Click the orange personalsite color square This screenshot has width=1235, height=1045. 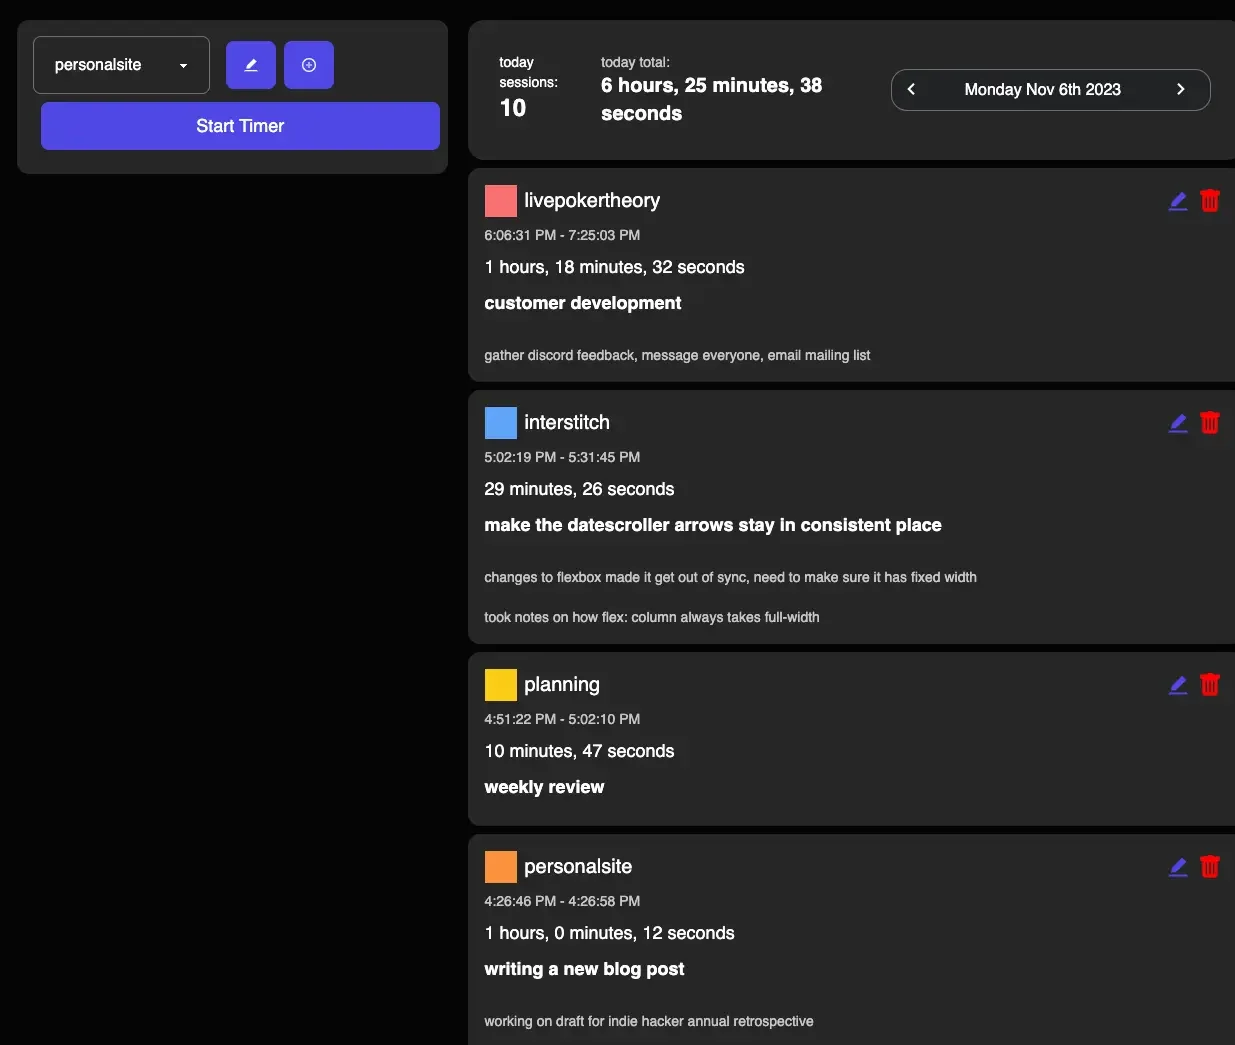click(501, 867)
